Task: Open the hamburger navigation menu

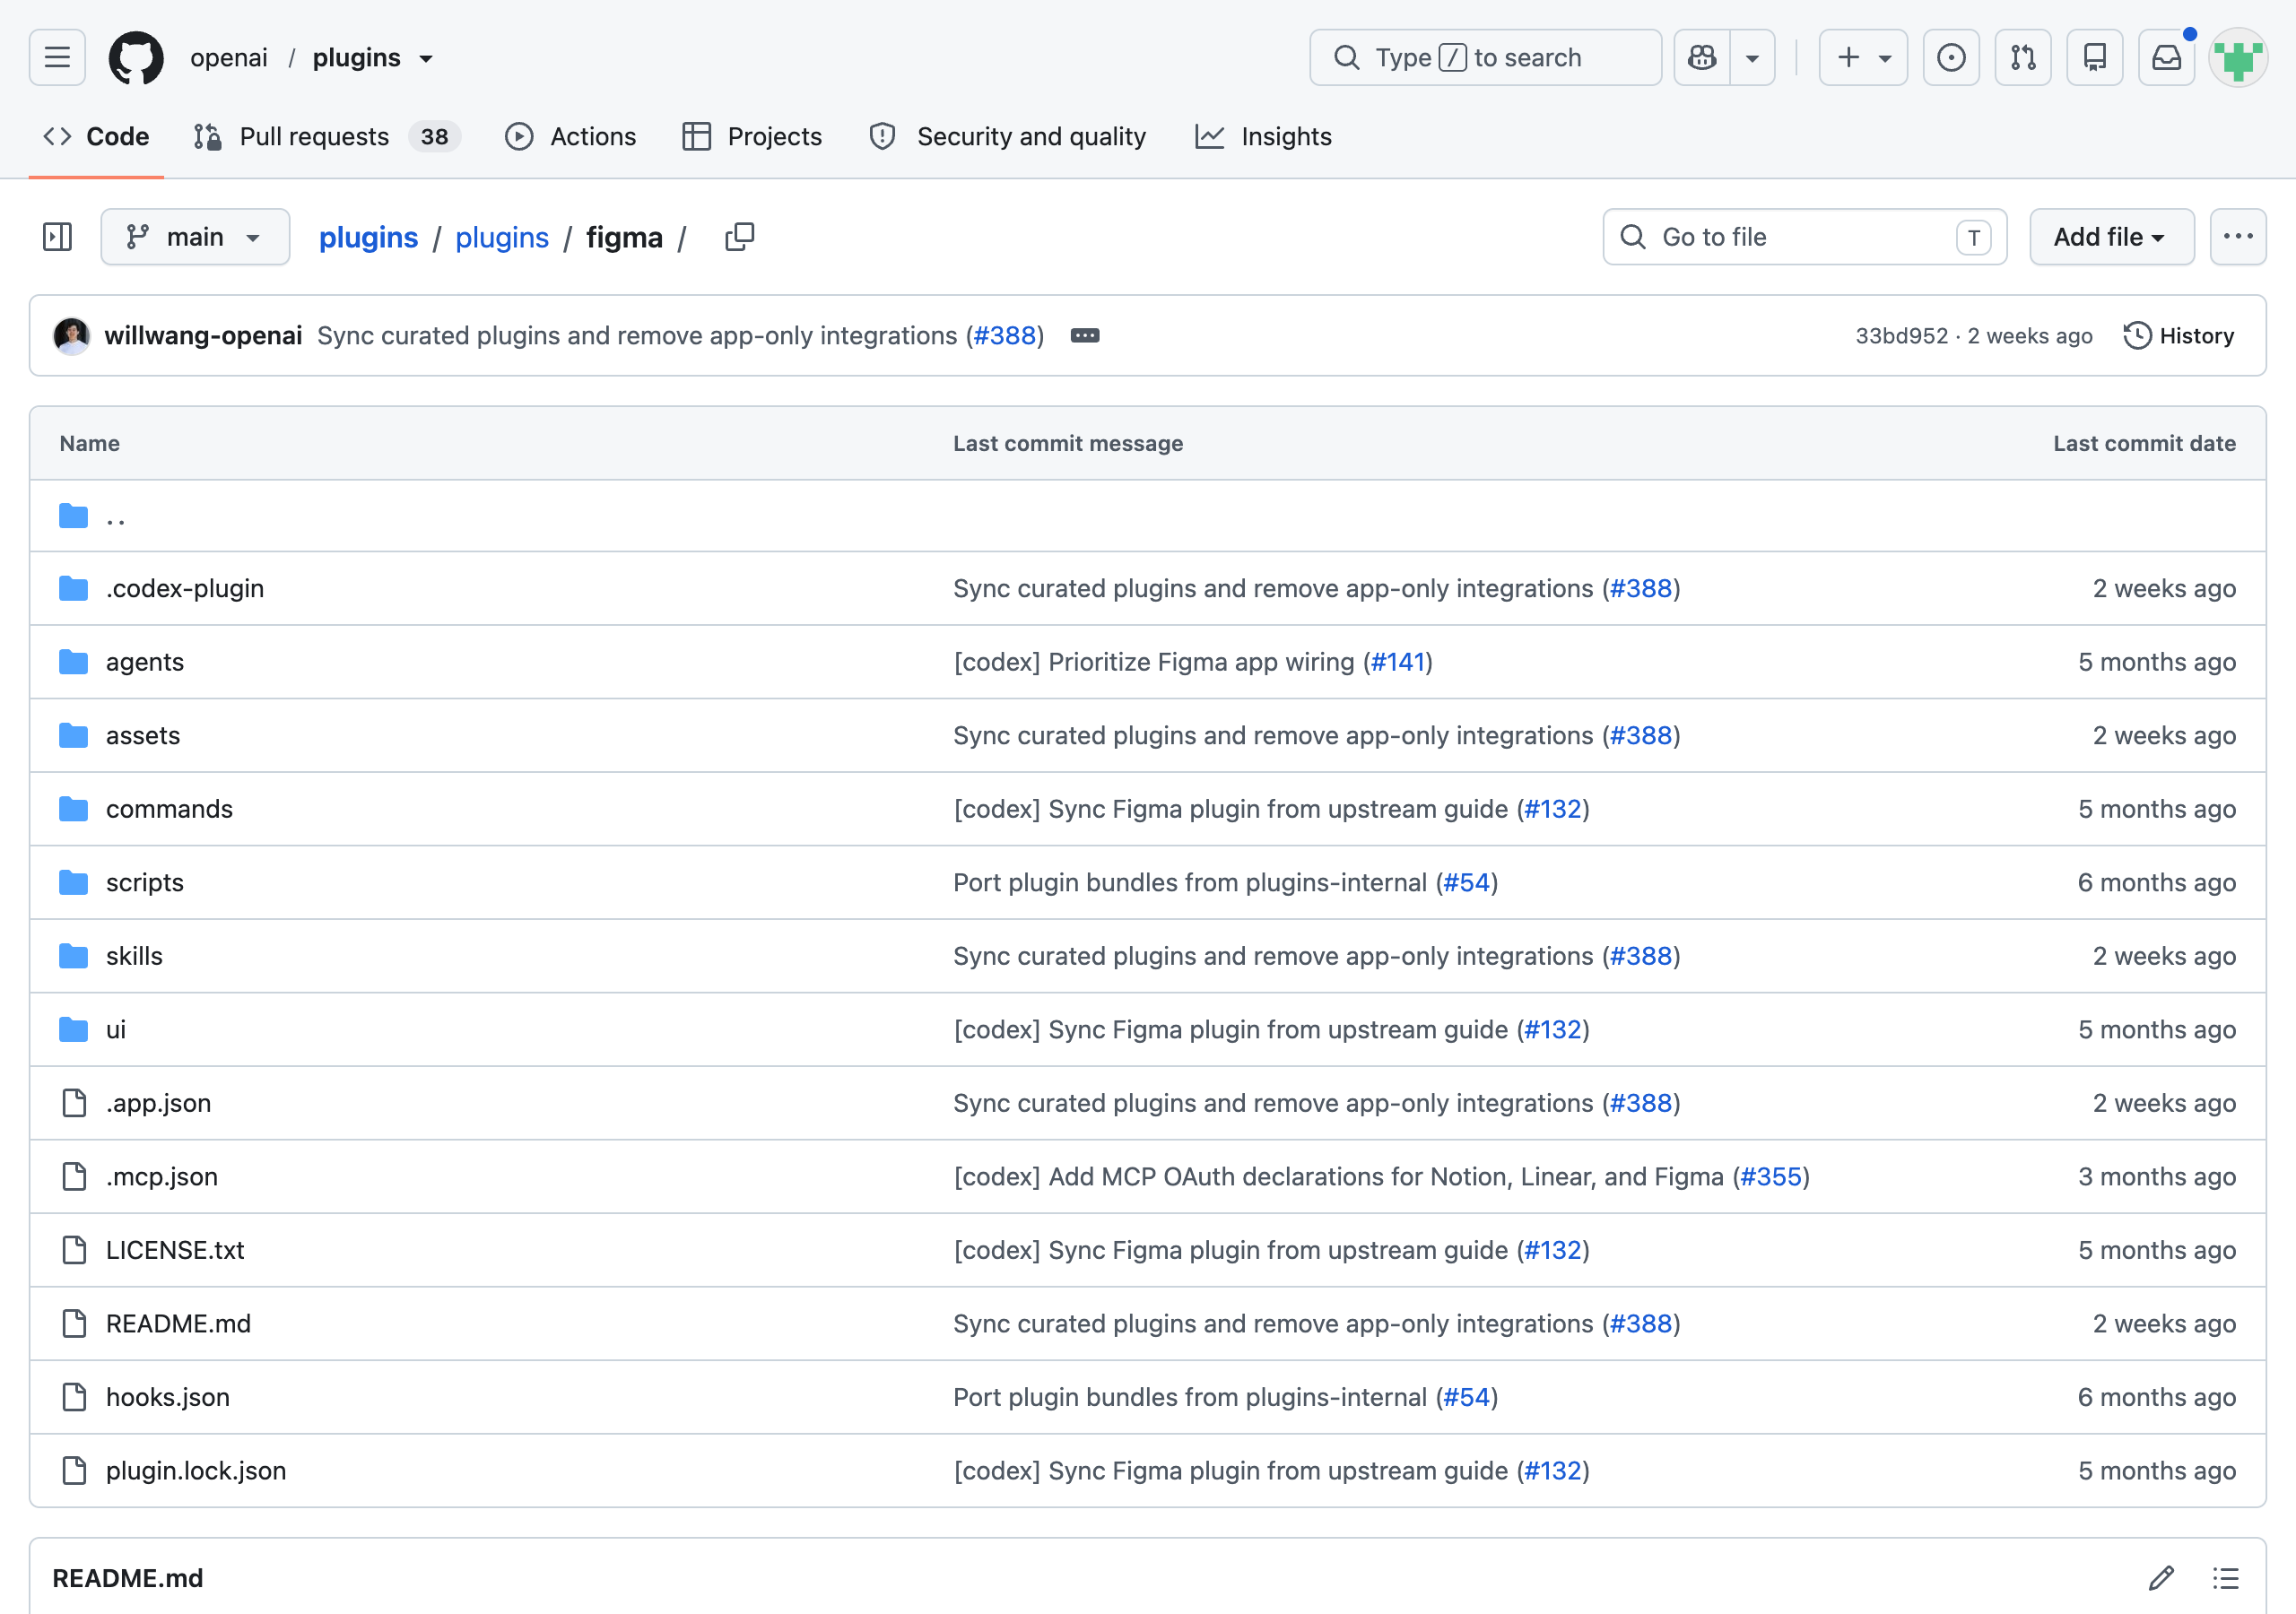Action: point(57,57)
